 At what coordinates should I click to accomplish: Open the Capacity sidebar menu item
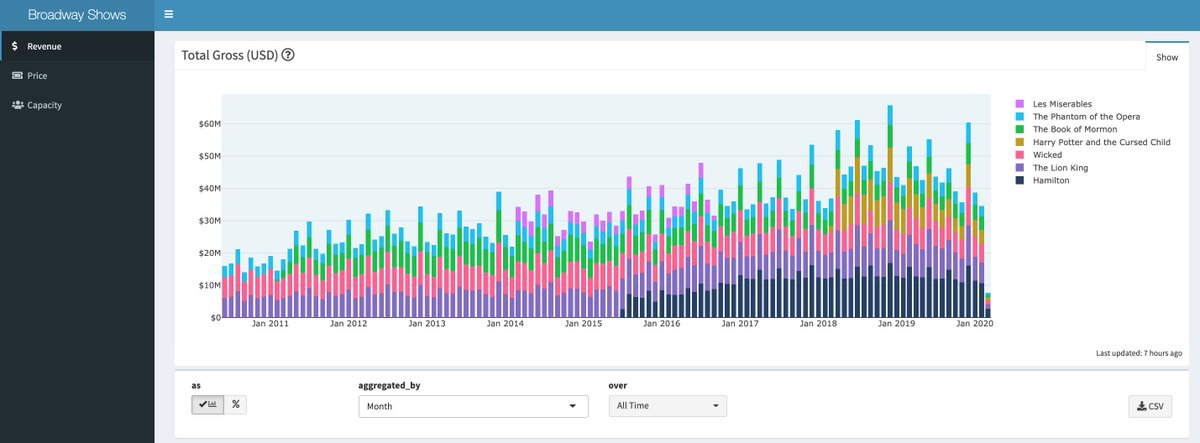click(x=77, y=105)
